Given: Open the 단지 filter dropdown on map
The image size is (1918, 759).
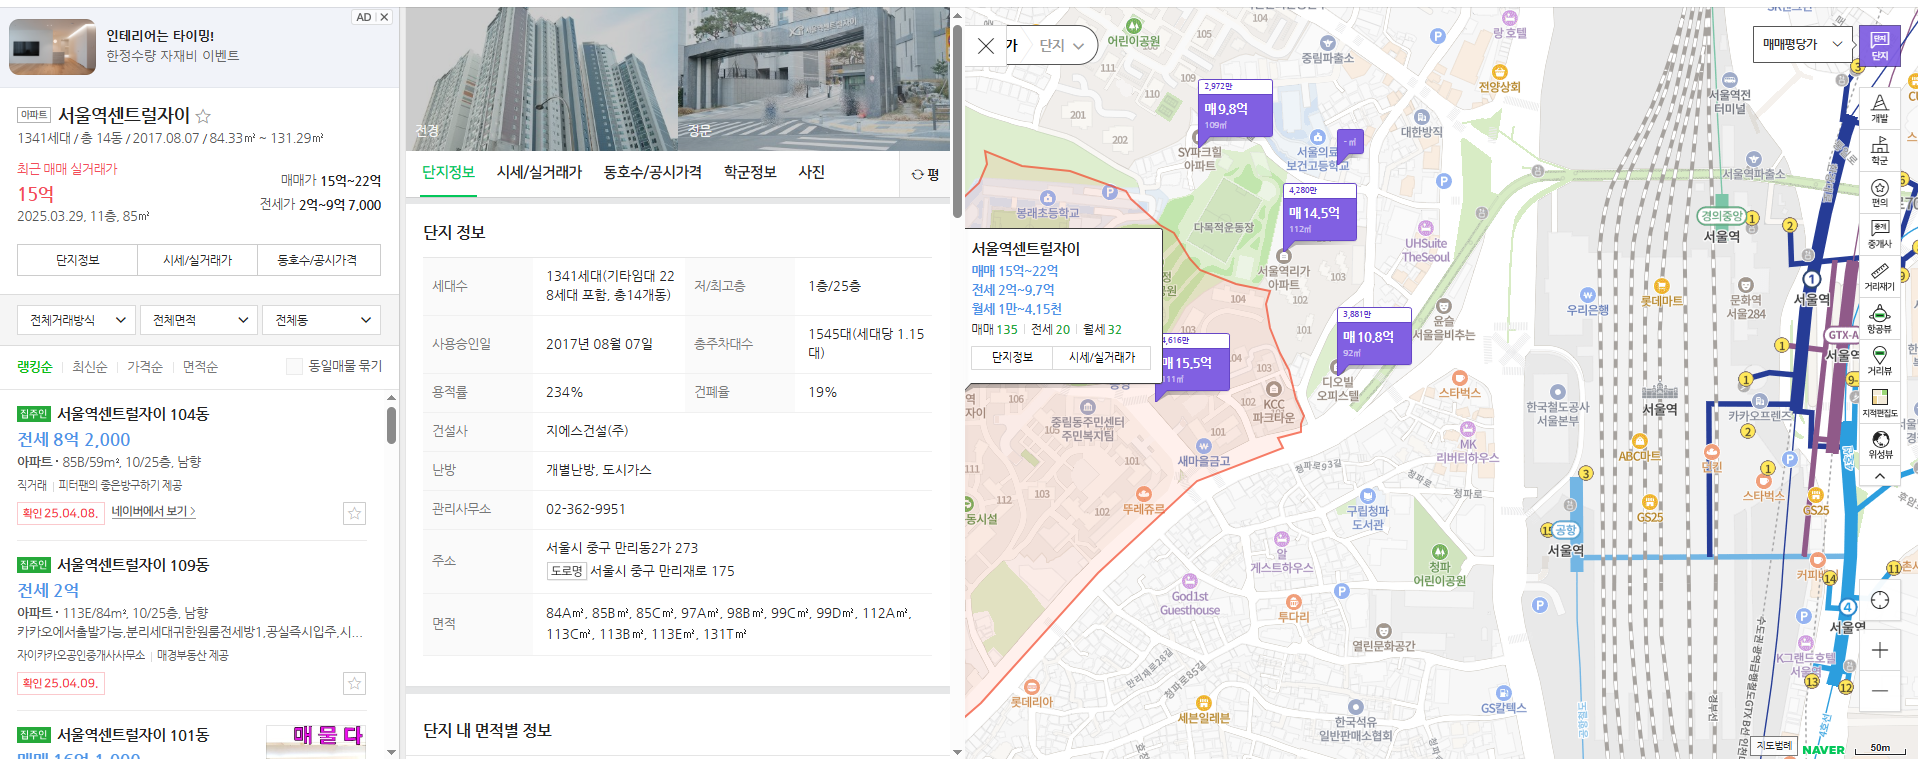Looking at the screenshot, I should click(1061, 46).
